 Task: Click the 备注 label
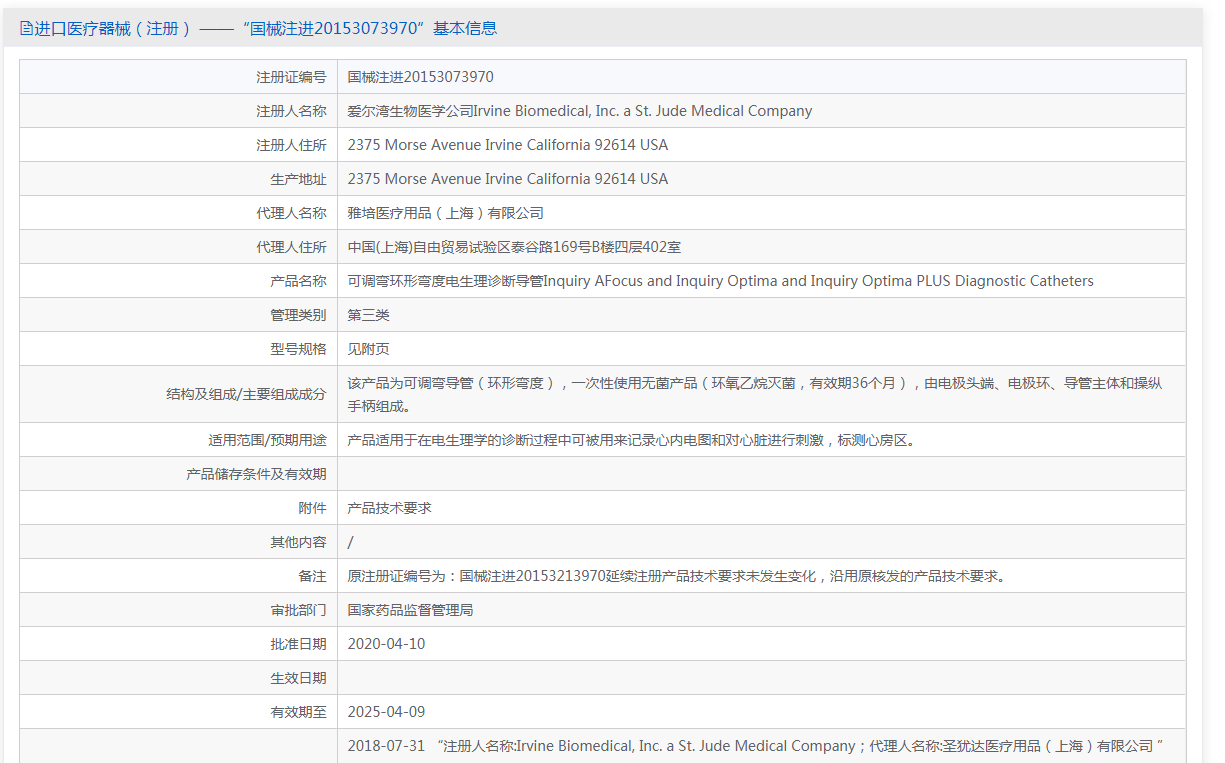(312, 576)
